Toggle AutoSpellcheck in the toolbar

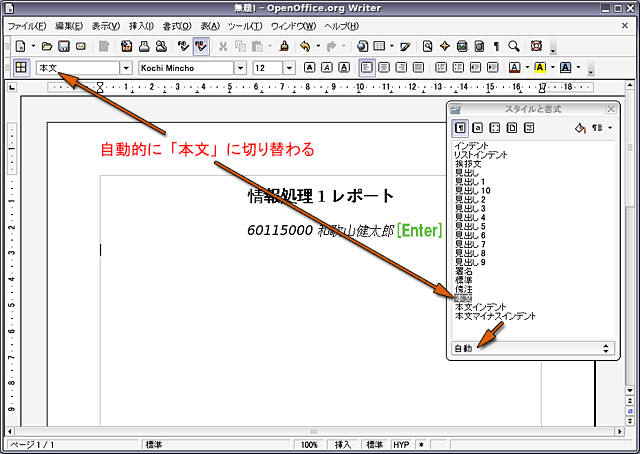201,46
